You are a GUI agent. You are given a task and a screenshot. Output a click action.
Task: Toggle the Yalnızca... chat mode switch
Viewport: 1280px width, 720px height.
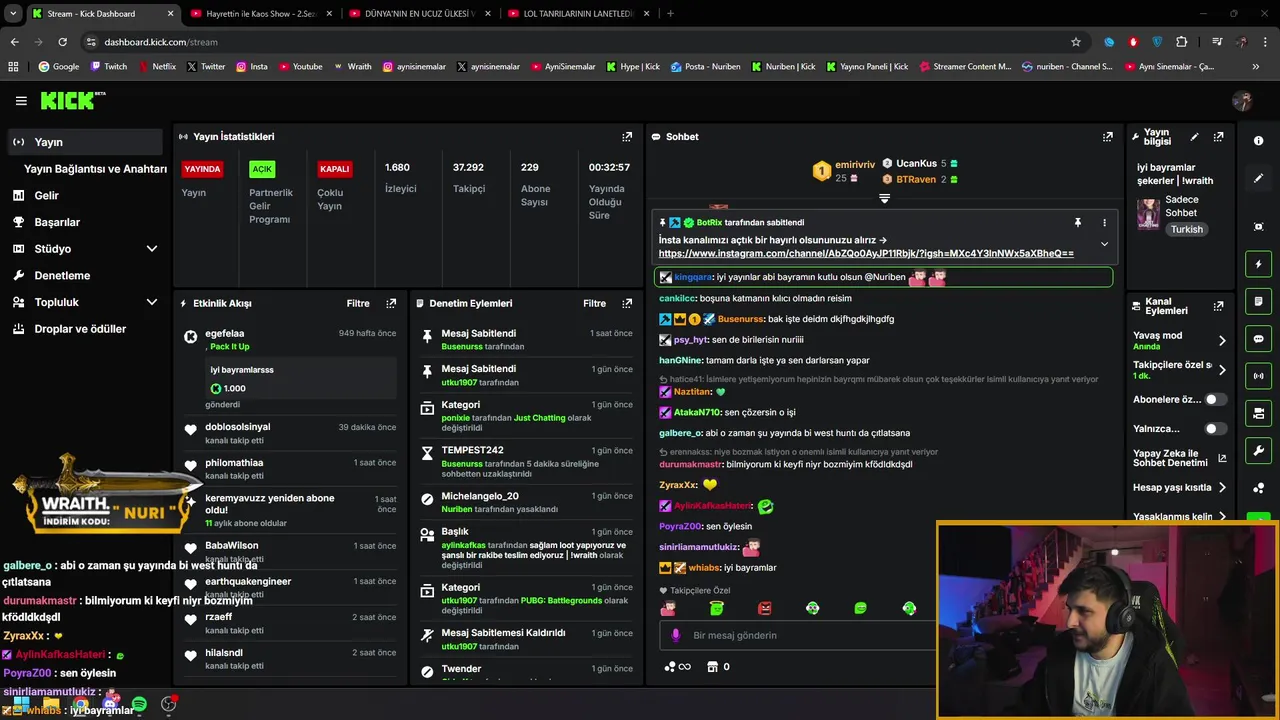1215,429
